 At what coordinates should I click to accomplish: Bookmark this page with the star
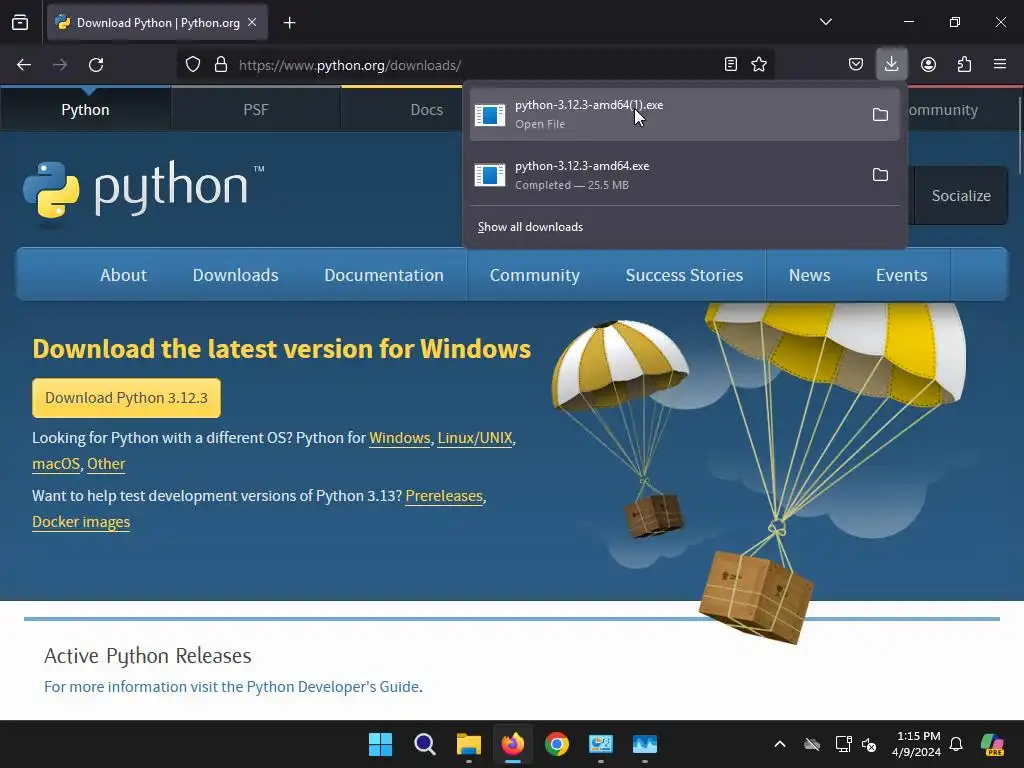click(x=759, y=64)
